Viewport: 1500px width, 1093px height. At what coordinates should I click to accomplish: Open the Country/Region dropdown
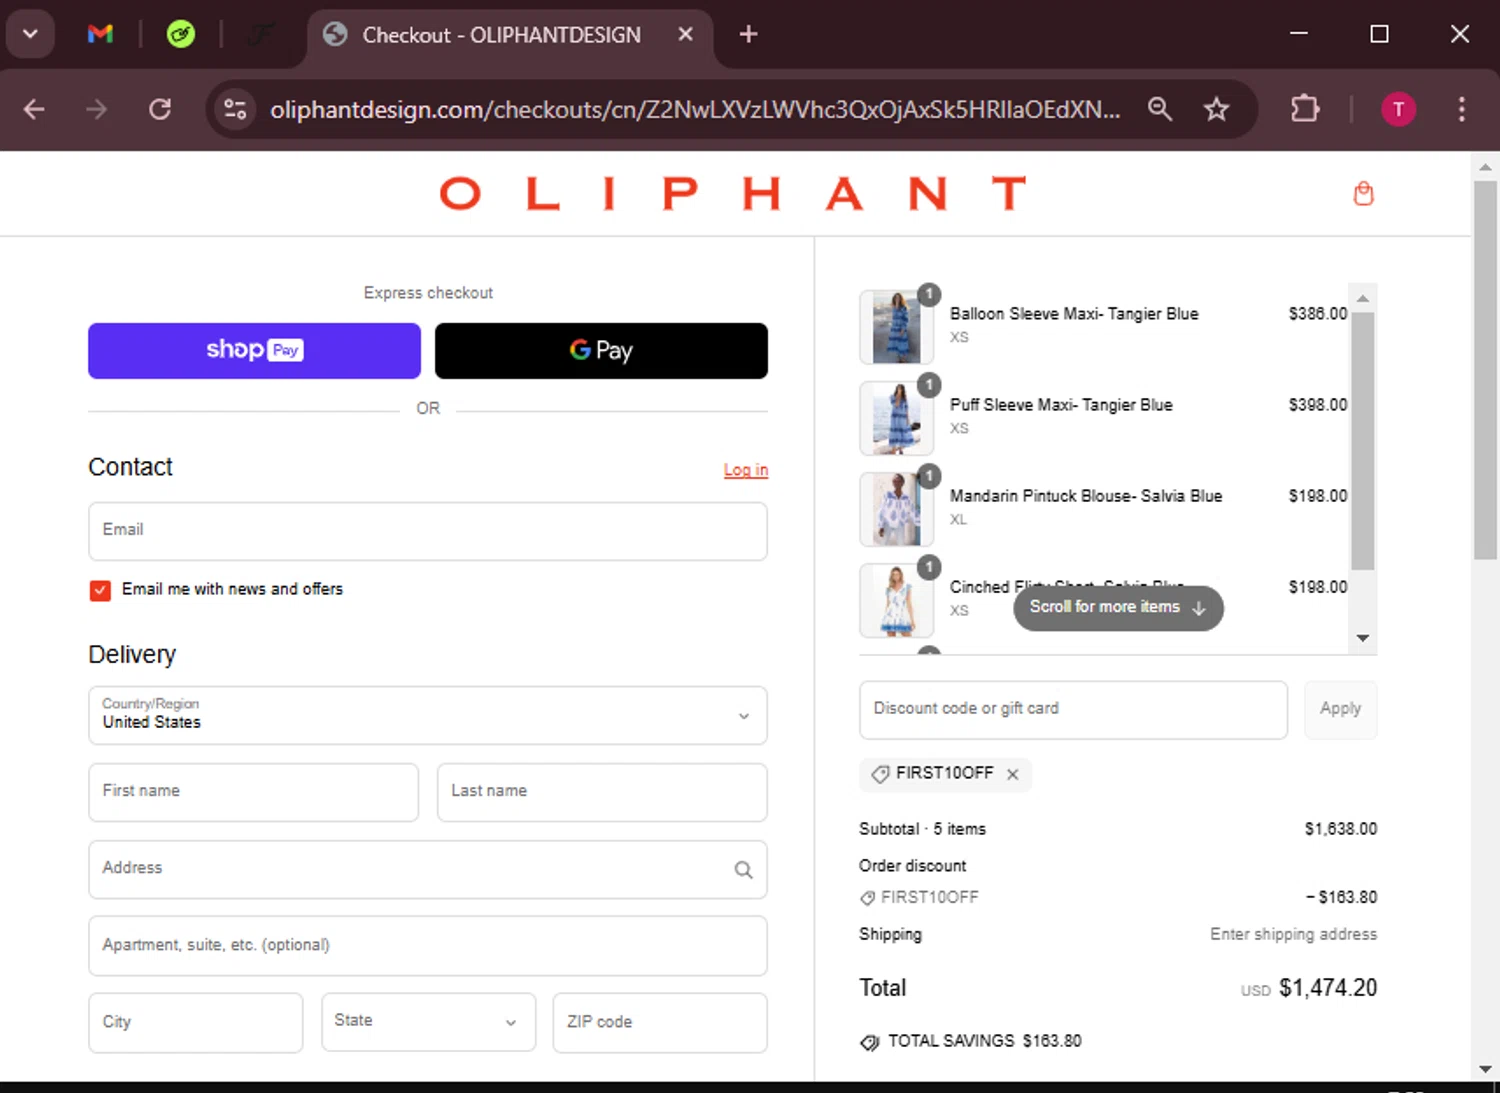(x=428, y=715)
